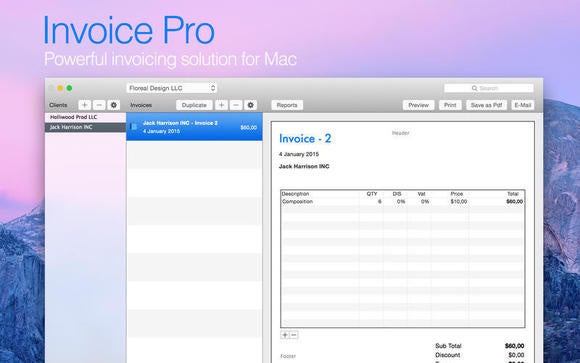The height and width of the screenshot is (363, 580).
Task: Open Clients gear settings
Action: 114,105
